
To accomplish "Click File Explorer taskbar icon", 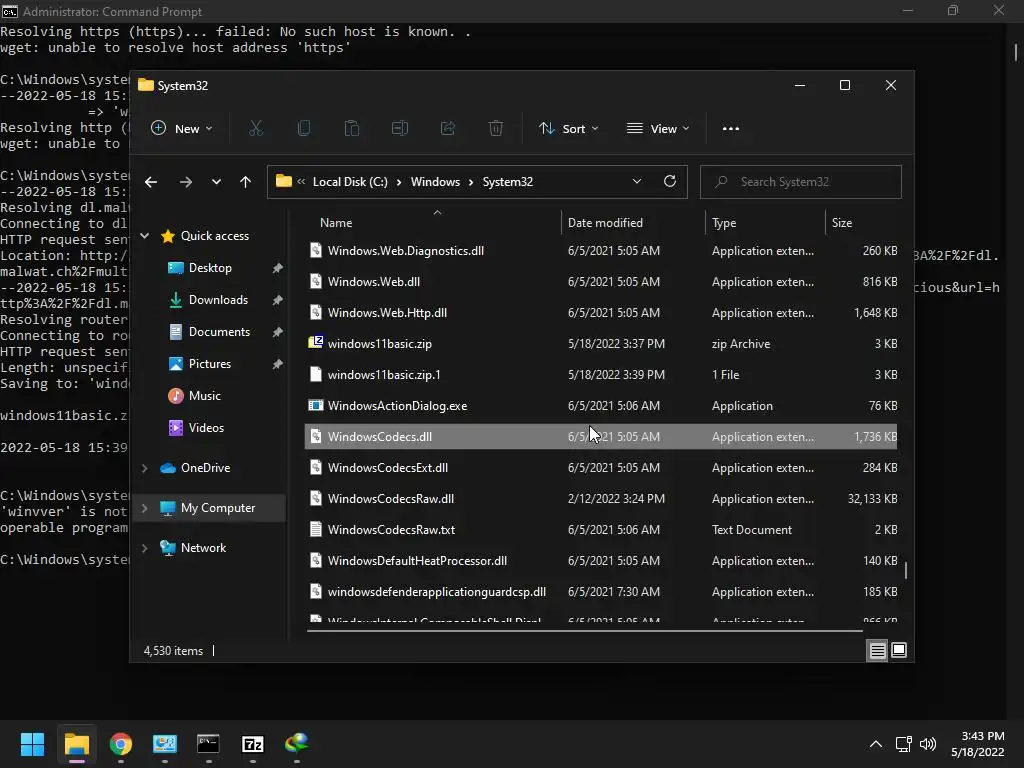I will pyautogui.click(x=76, y=744).
